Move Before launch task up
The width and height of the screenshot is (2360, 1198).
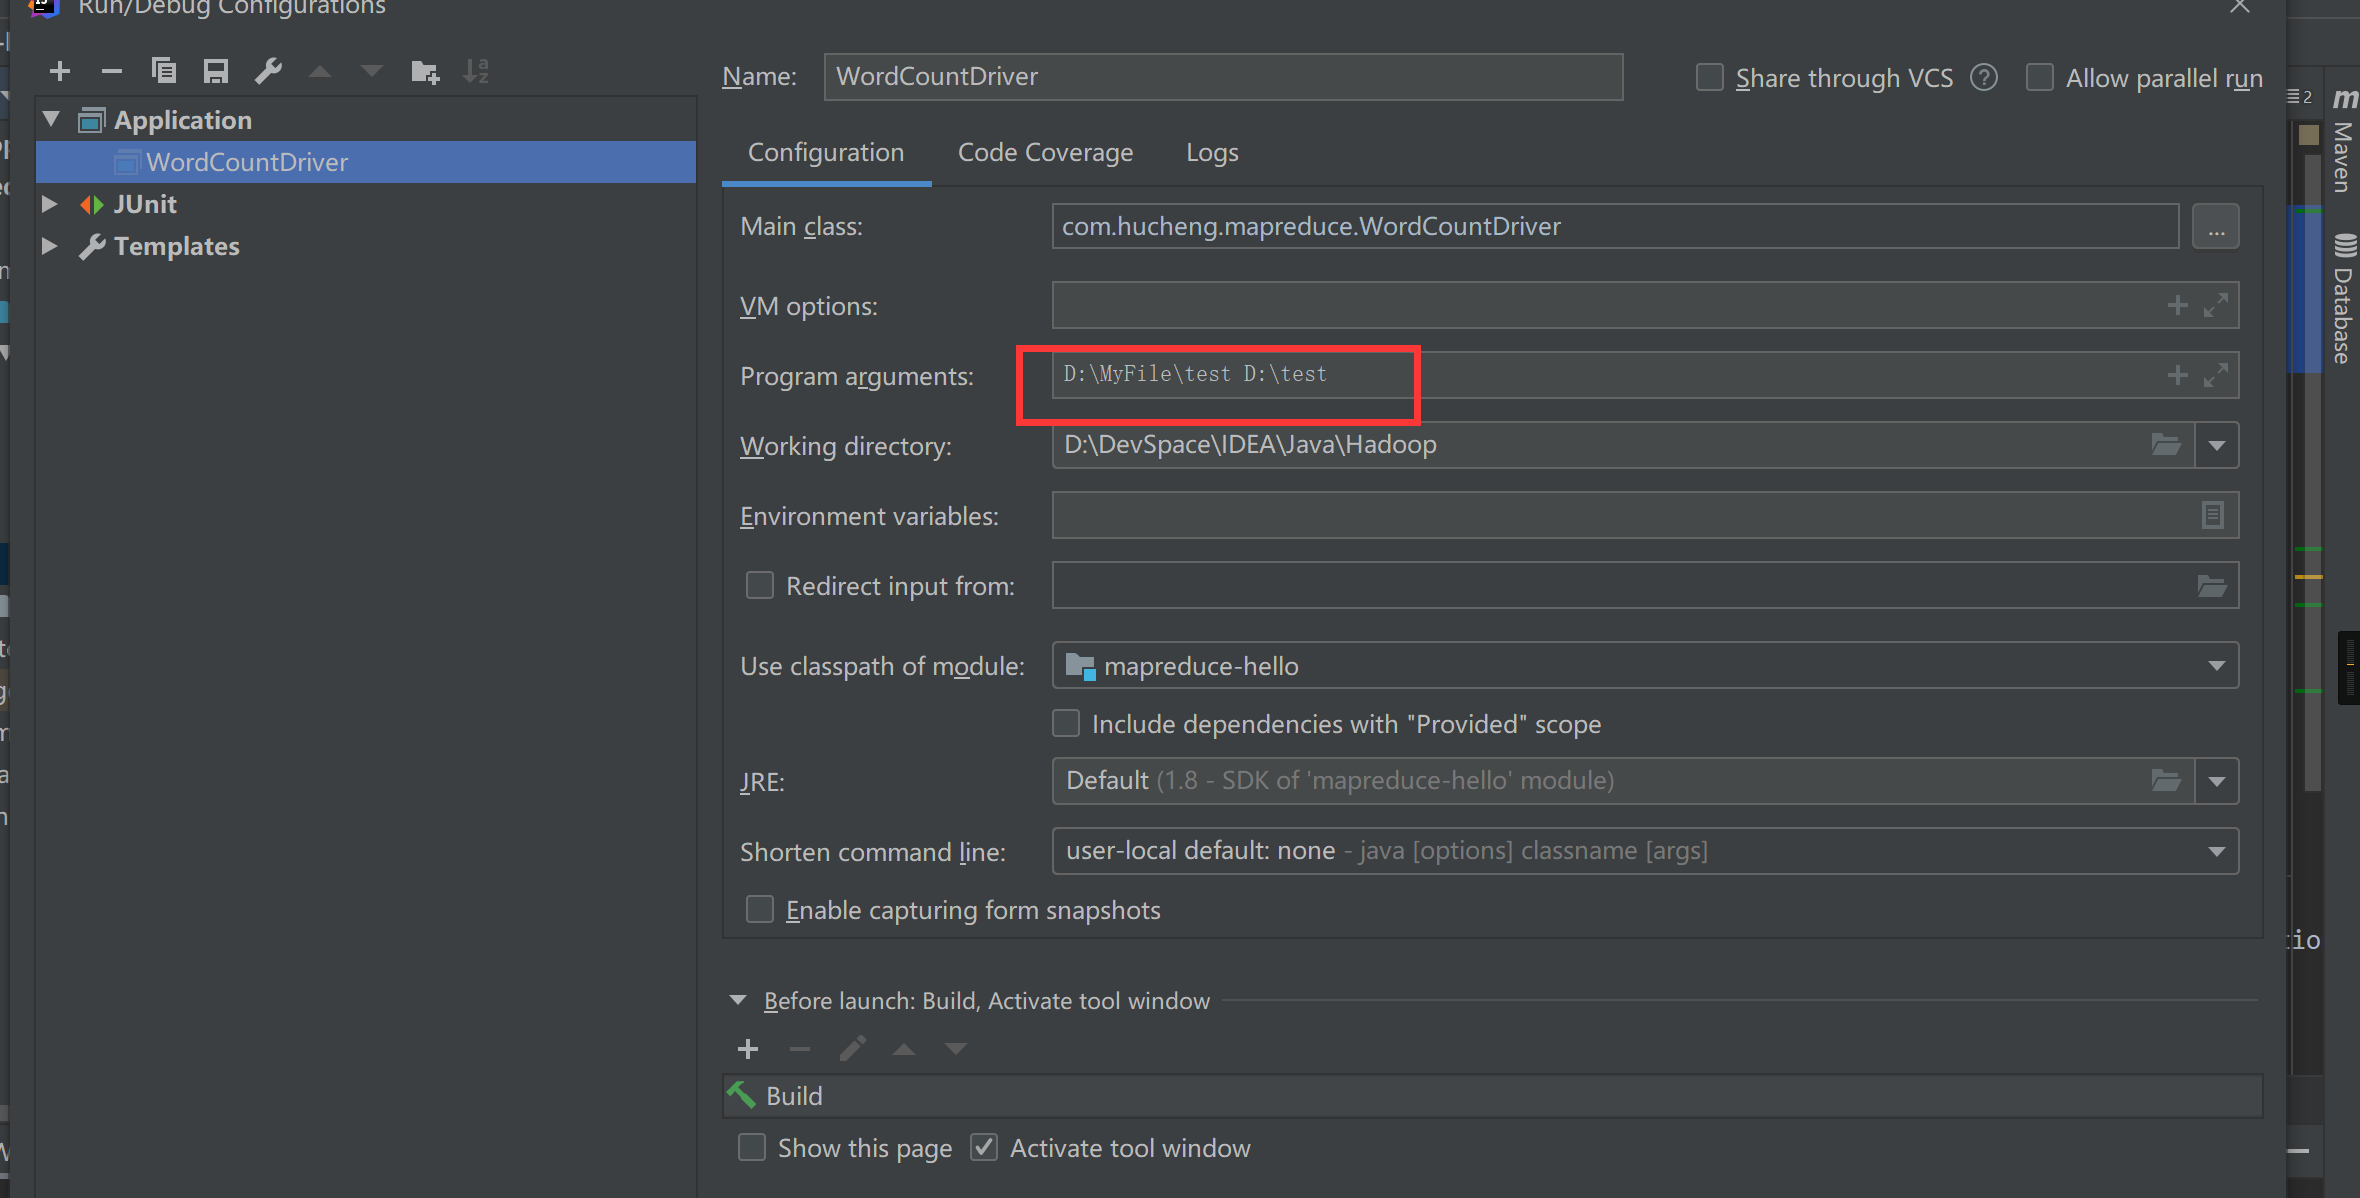click(904, 1049)
